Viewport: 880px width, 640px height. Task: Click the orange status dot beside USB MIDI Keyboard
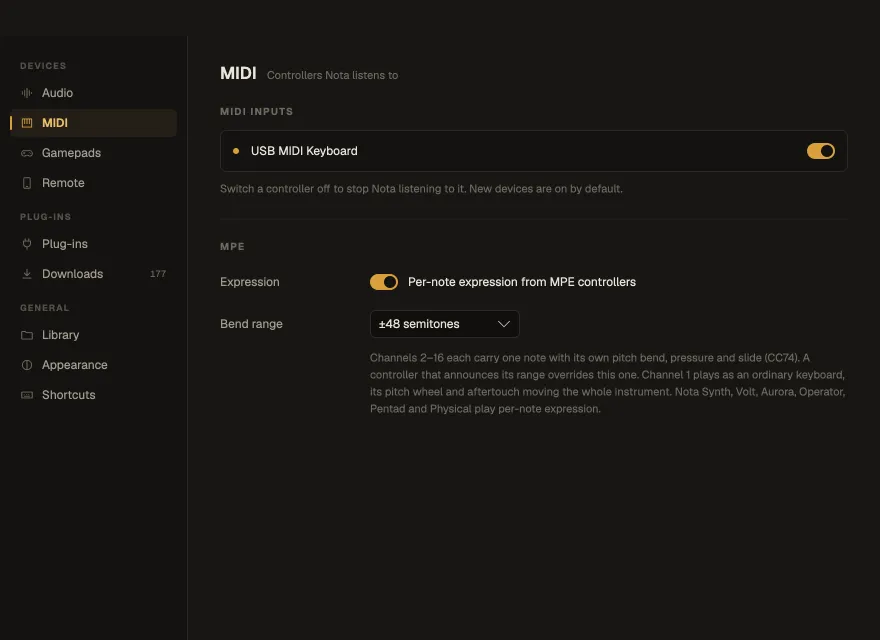(236, 151)
